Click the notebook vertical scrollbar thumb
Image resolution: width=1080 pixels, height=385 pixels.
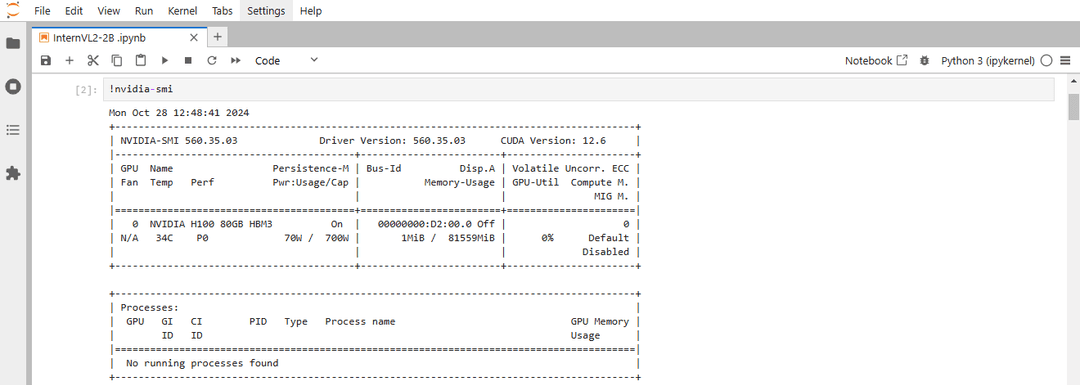coord(1074,107)
